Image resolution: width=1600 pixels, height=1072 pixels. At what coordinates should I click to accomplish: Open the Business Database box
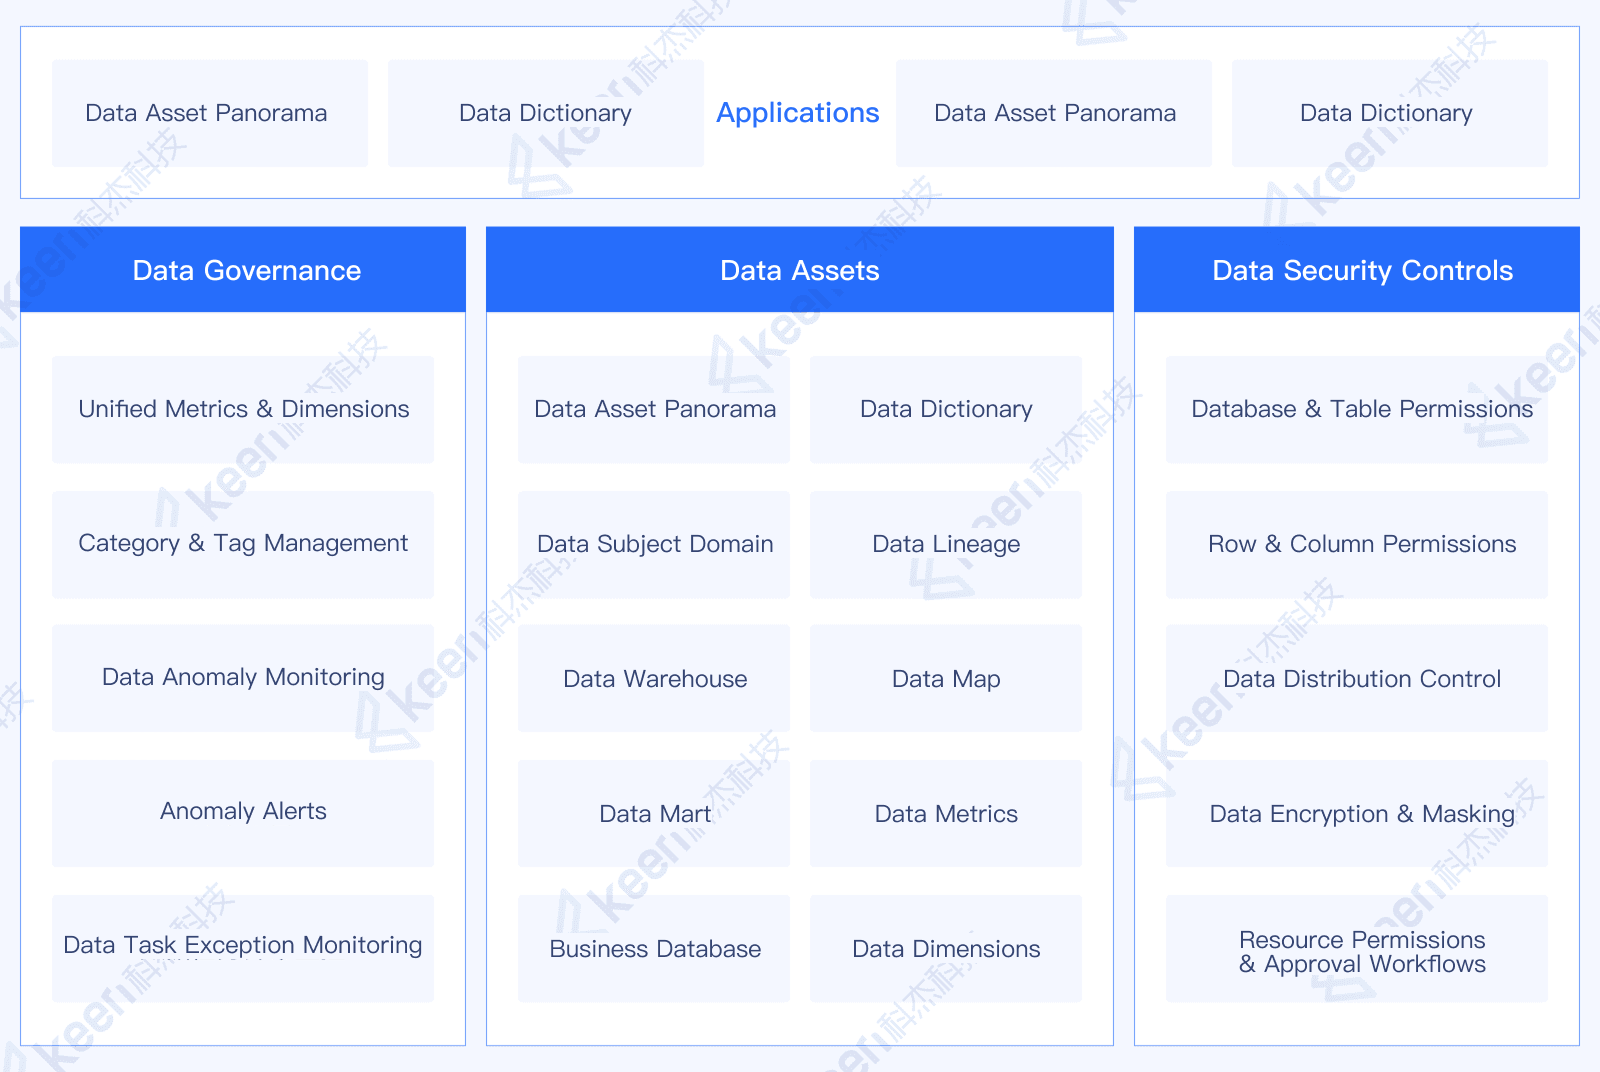click(x=654, y=949)
